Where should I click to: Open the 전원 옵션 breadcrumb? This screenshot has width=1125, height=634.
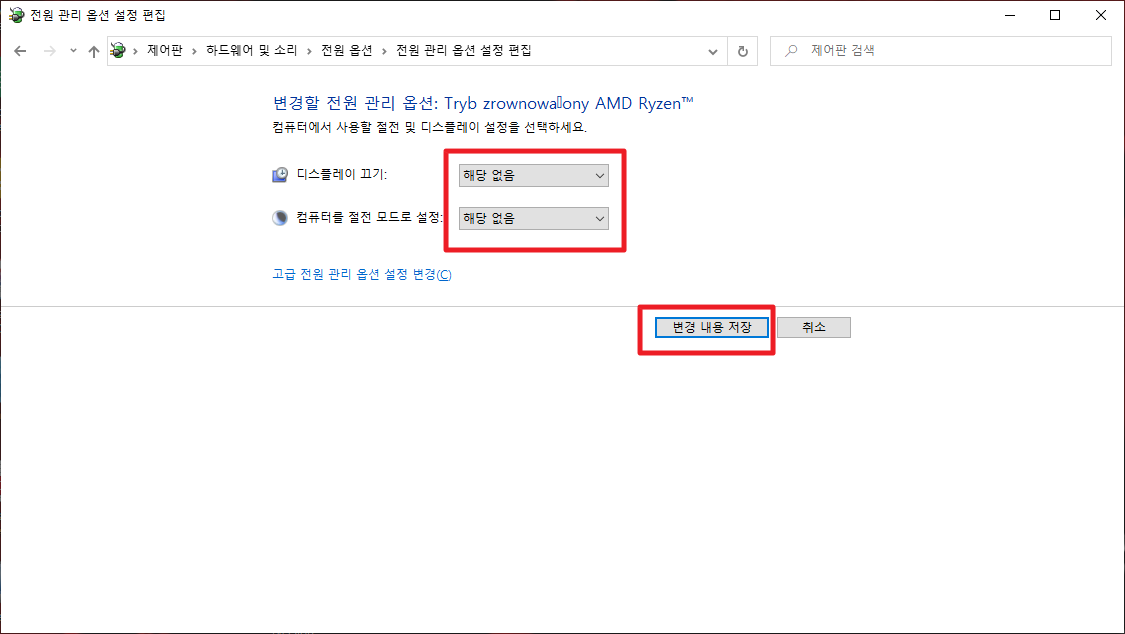pyautogui.click(x=347, y=50)
